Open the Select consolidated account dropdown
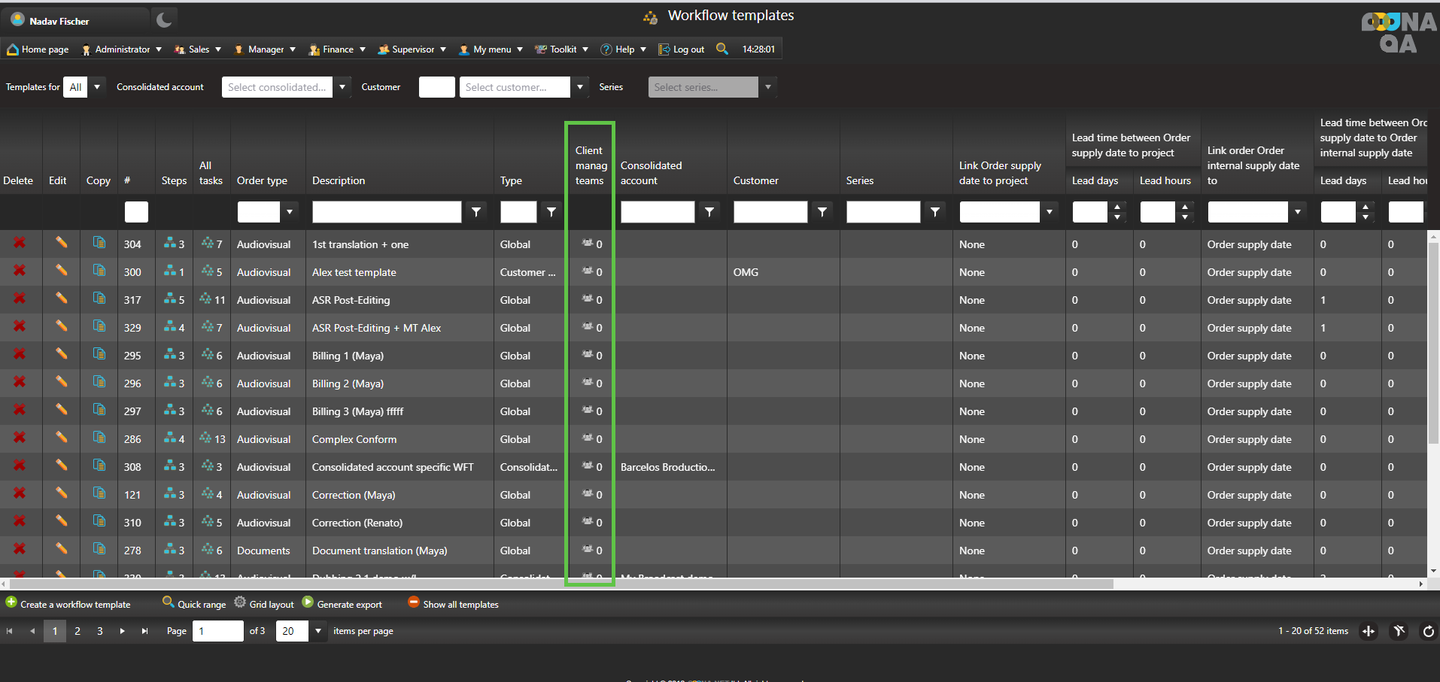The width and height of the screenshot is (1440, 682). pos(342,87)
